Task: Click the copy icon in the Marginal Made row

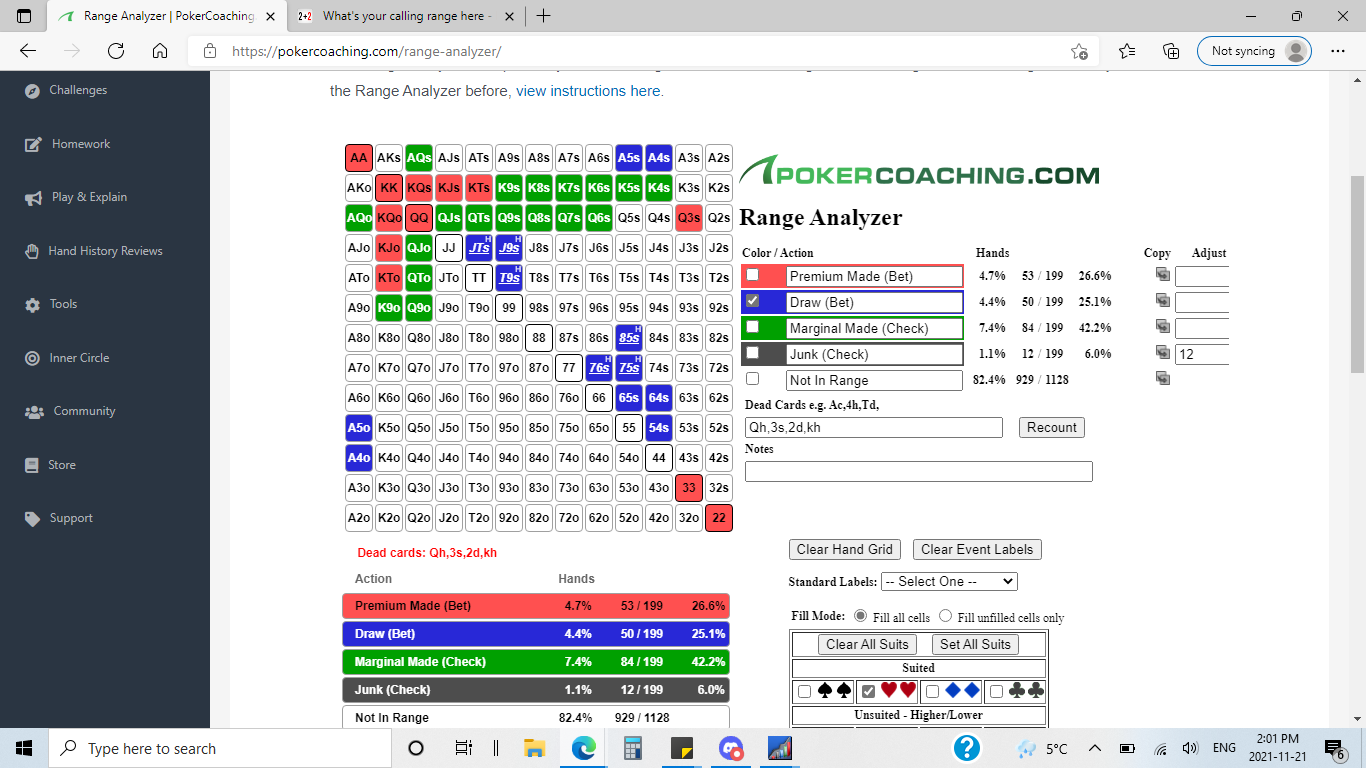Action: click(1162, 327)
